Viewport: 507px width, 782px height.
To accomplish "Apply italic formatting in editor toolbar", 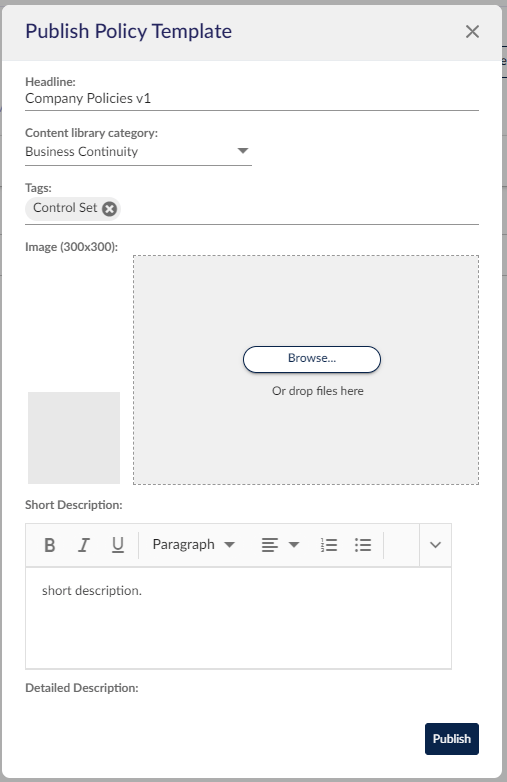I will pyautogui.click(x=84, y=545).
